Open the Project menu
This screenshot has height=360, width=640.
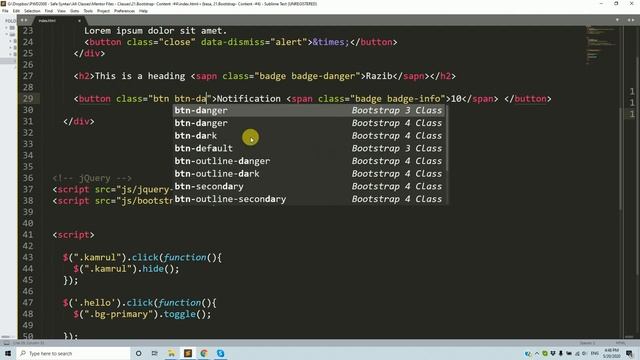click(x=103, y=11)
